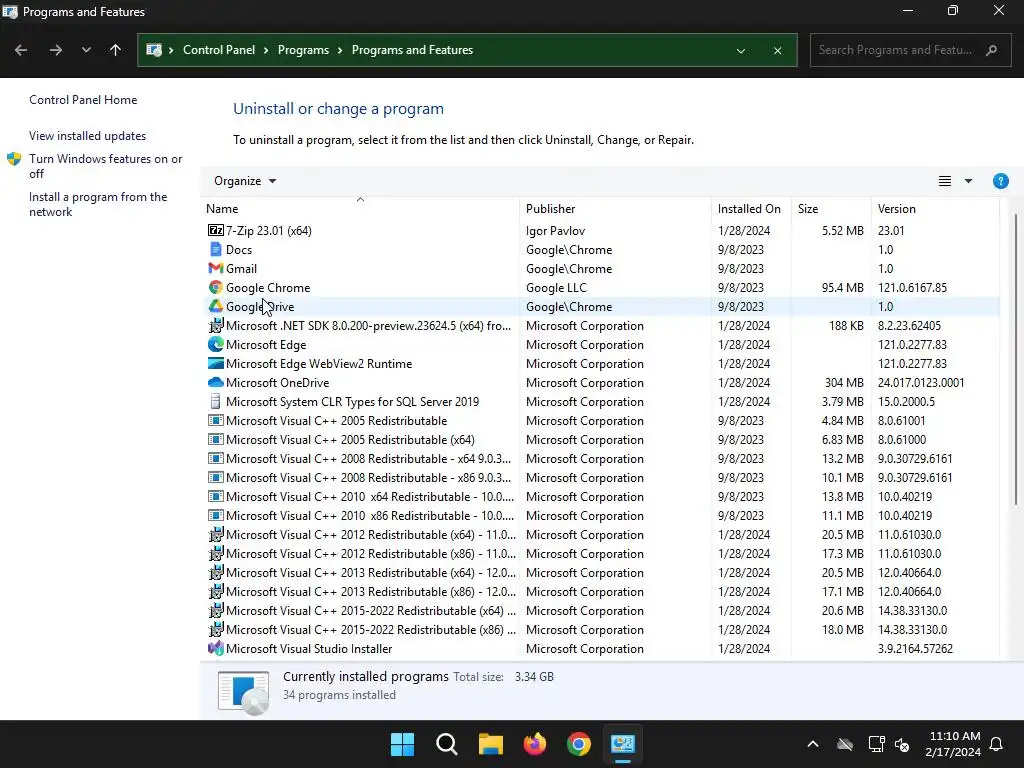Click the address bar Control Panel icon
Image resolution: width=1024 pixels, height=768 pixels.
click(x=154, y=50)
